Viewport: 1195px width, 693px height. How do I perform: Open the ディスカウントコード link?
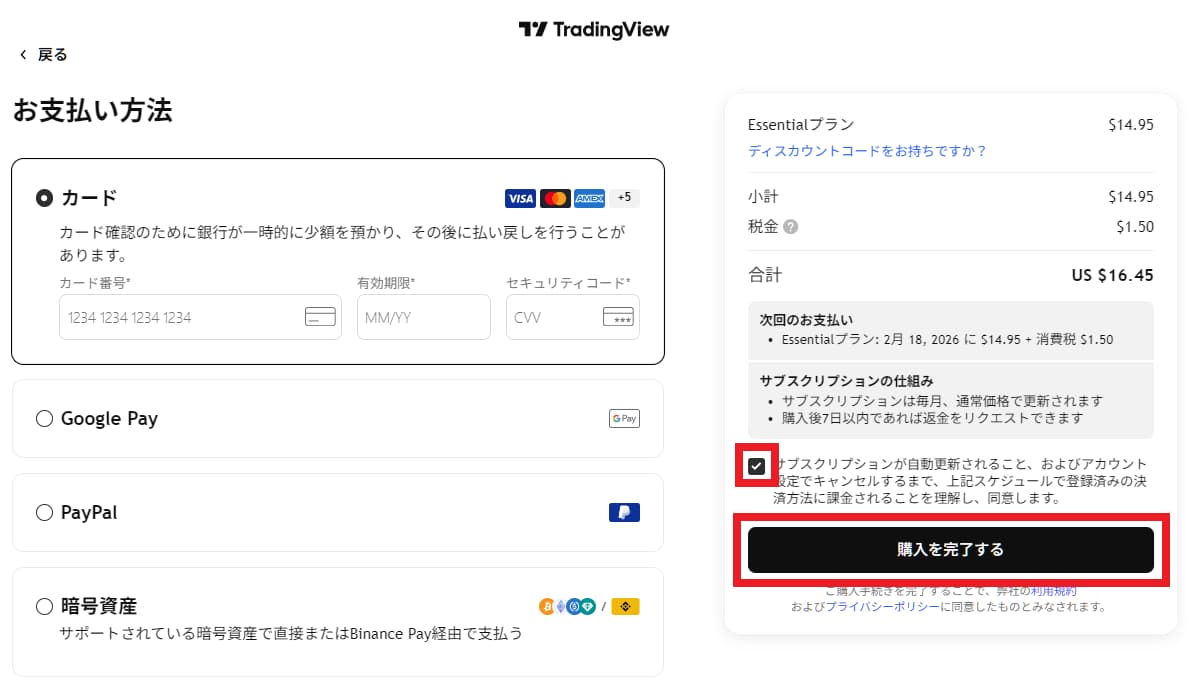tap(867, 151)
